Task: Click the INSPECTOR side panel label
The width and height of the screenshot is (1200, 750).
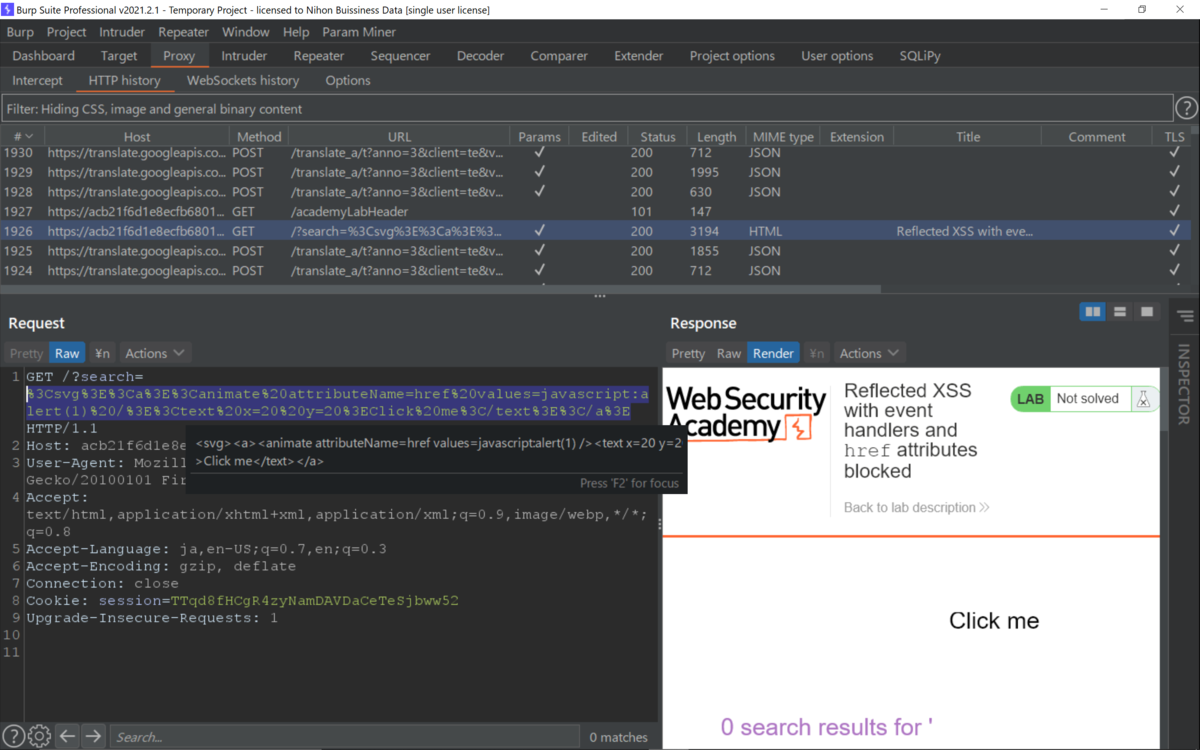Action: pos(1185,385)
